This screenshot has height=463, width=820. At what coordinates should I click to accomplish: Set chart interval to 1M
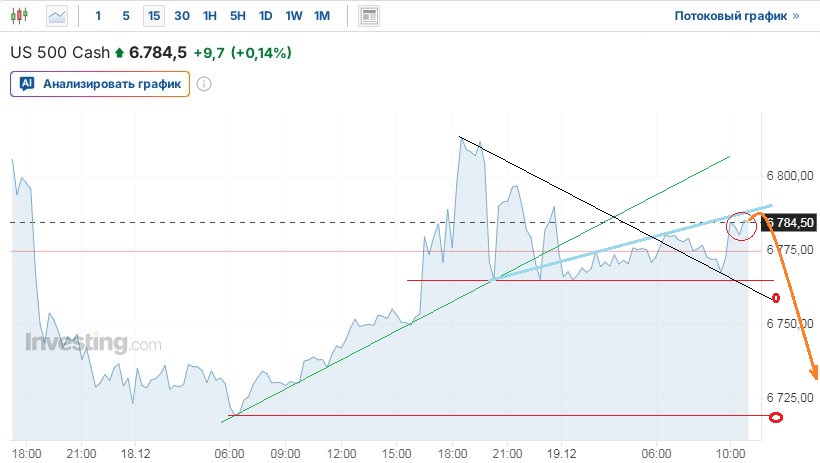tap(321, 16)
